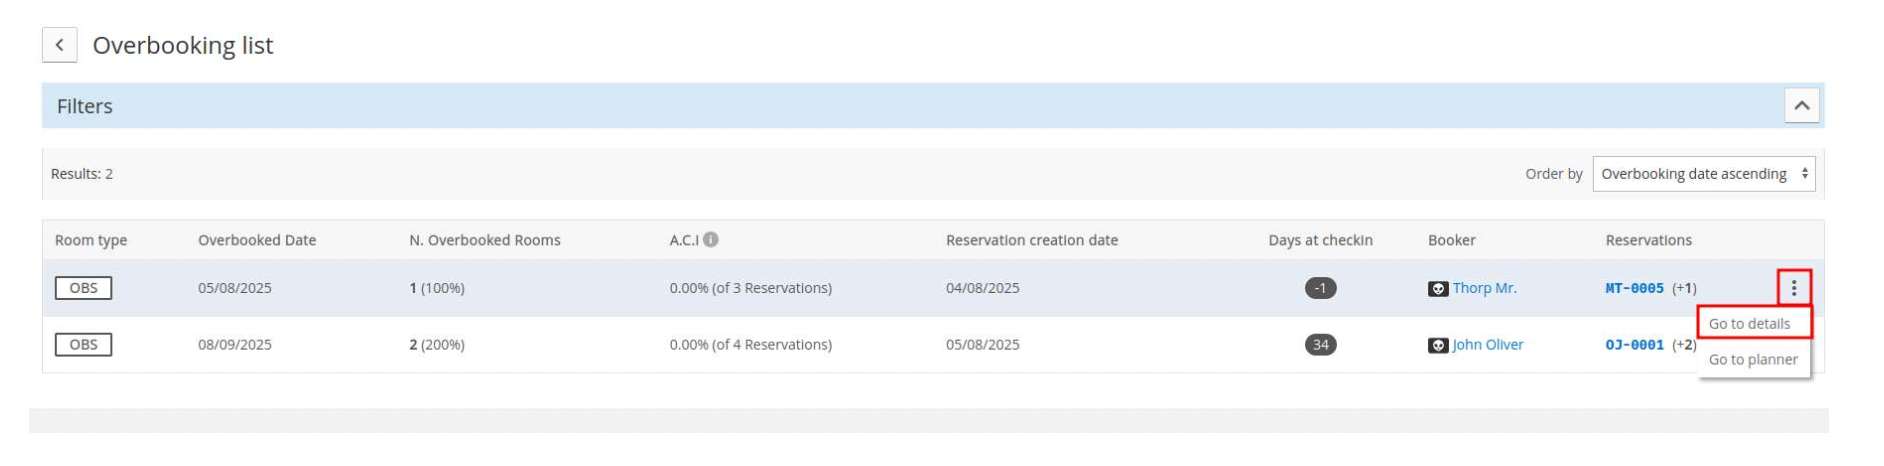This screenshot has height=466, width=1884.
Task: Click the Overbooked Date column header
Action: 257,240
